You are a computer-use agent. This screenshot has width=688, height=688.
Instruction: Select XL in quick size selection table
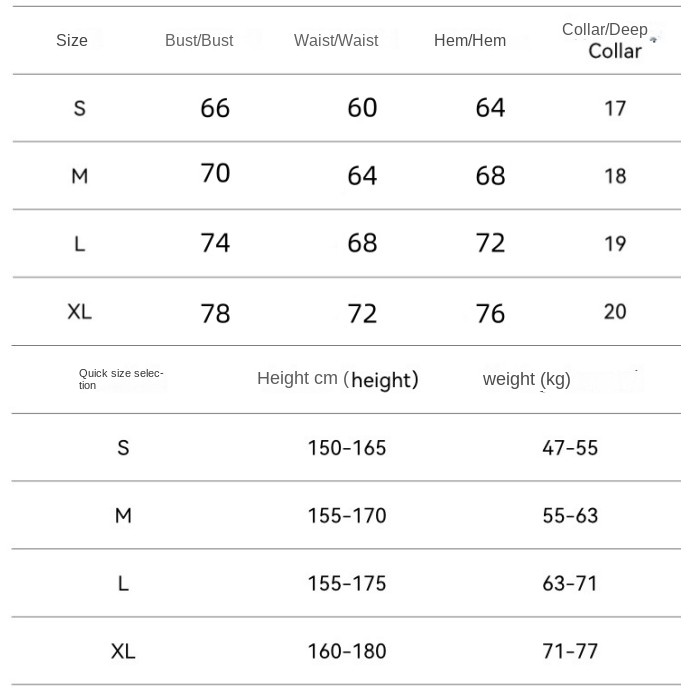123,651
